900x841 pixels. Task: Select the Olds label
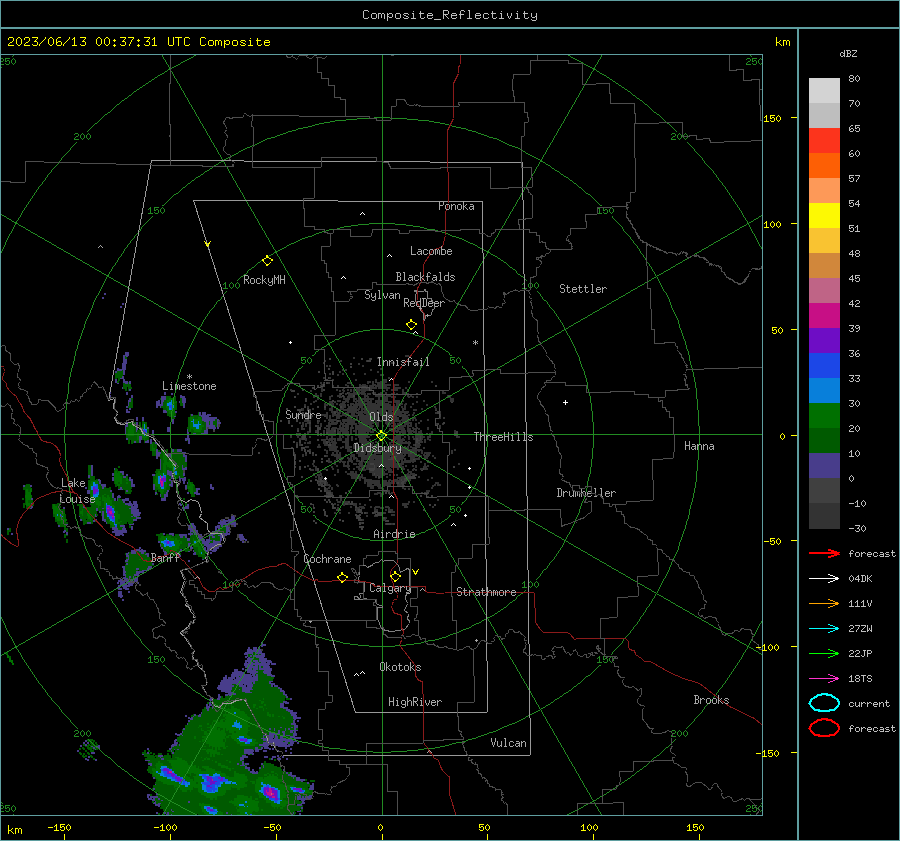381,417
